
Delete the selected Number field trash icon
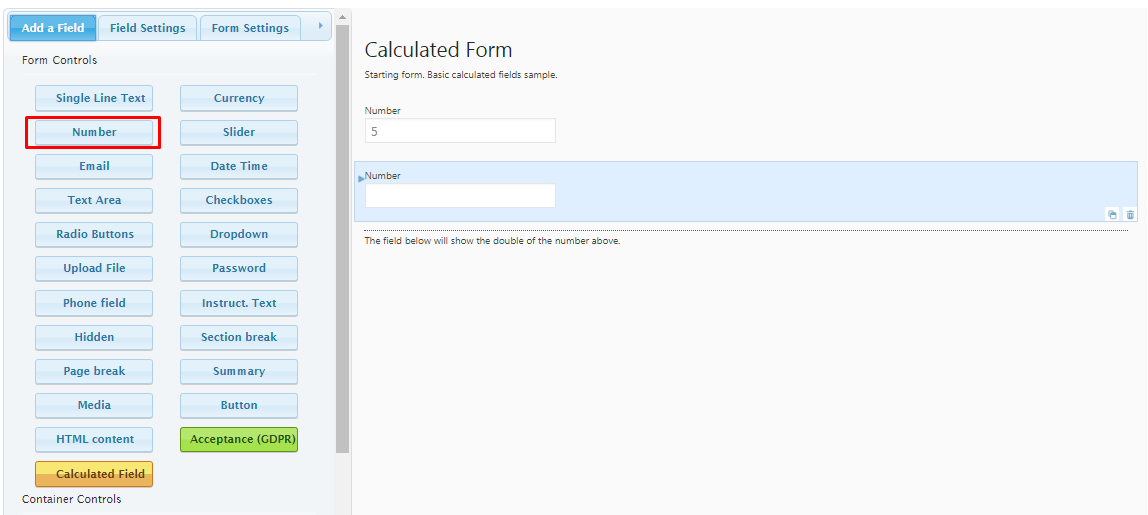coord(1130,215)
